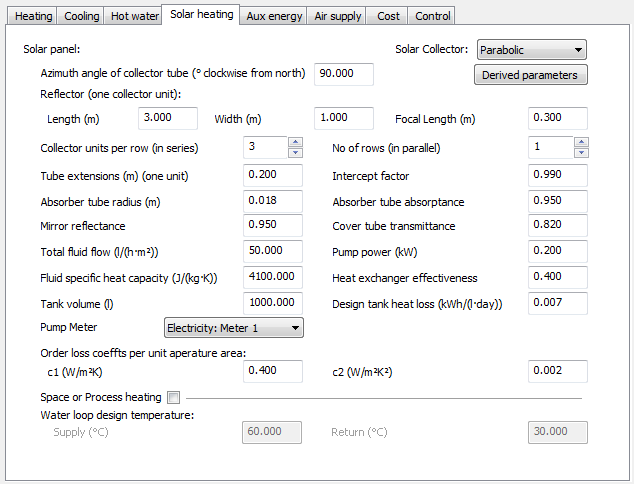Go to the Aux energy tab
Screen dimensions: 634x484
(x=273, y=16)
